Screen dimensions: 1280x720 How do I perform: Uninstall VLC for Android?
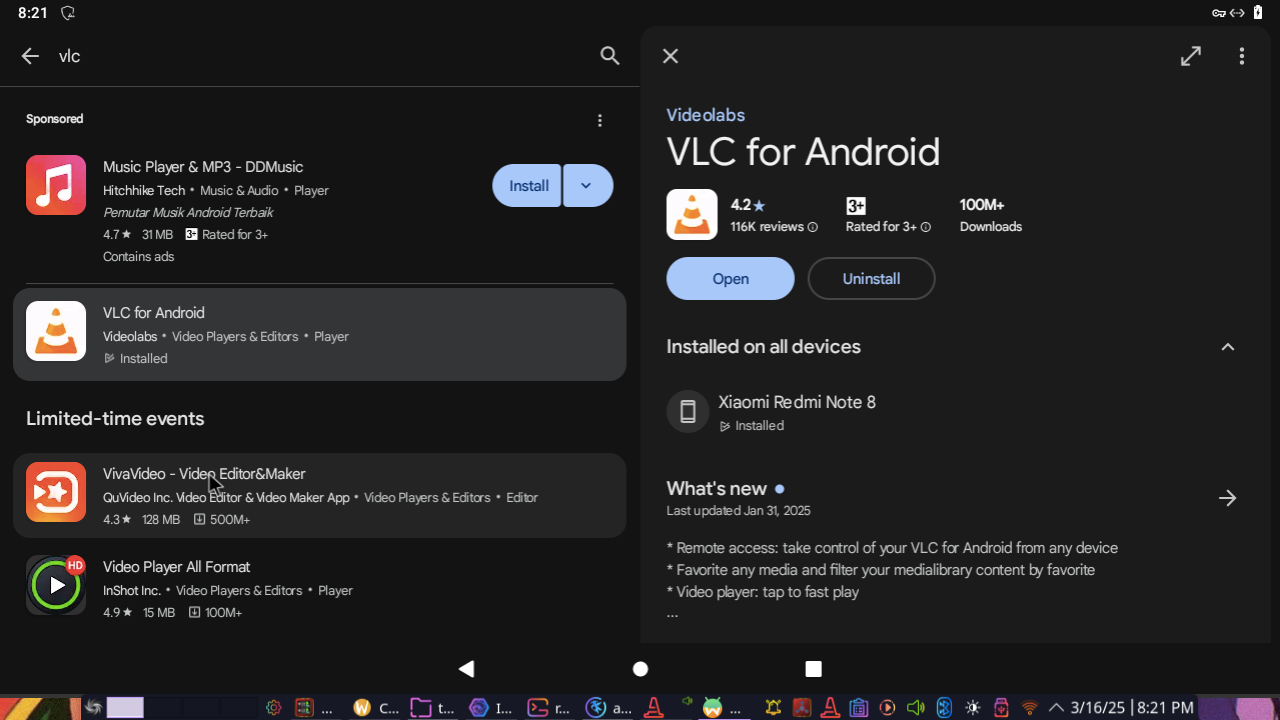872,279
